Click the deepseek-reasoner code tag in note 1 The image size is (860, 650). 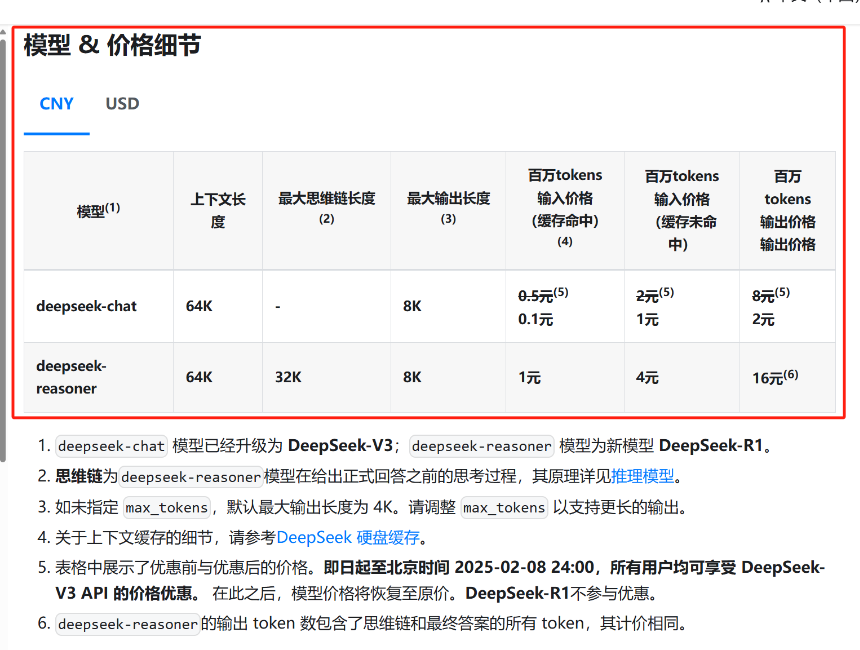pos(482,446)
